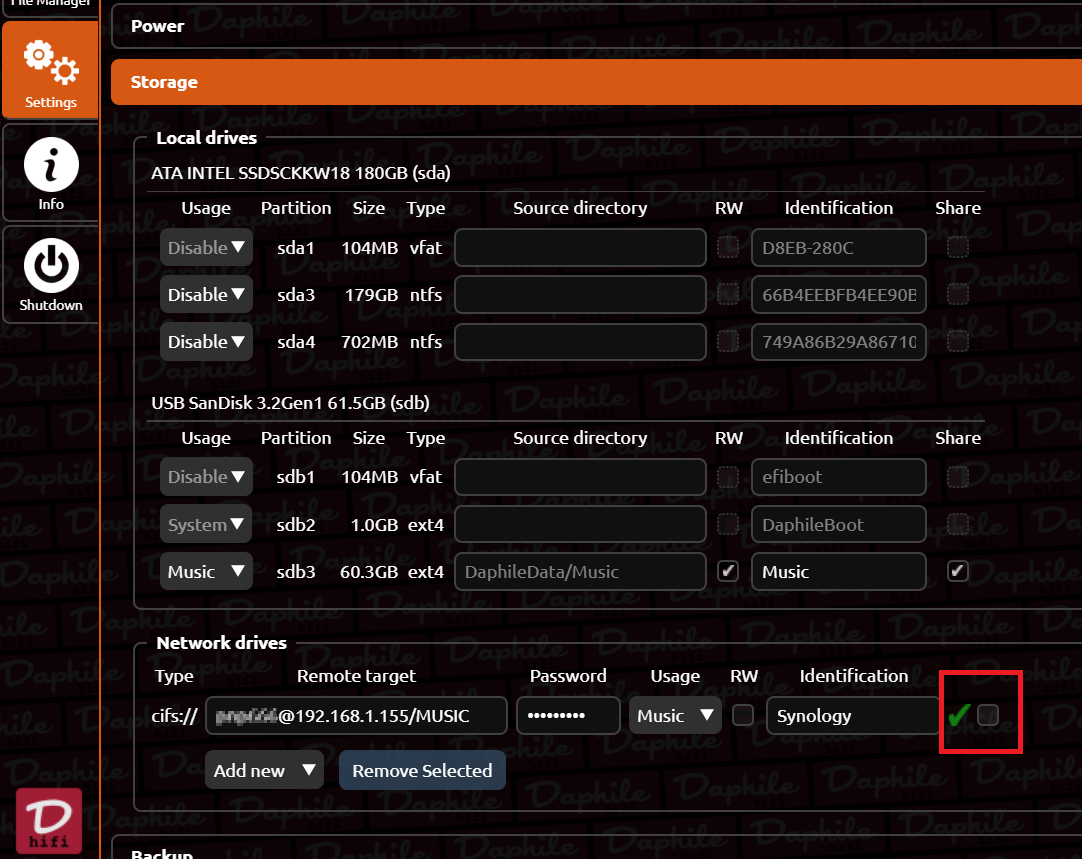Click the Shutdown power icon
Viewport: 1082px width, 859px height.
[51, 266]
